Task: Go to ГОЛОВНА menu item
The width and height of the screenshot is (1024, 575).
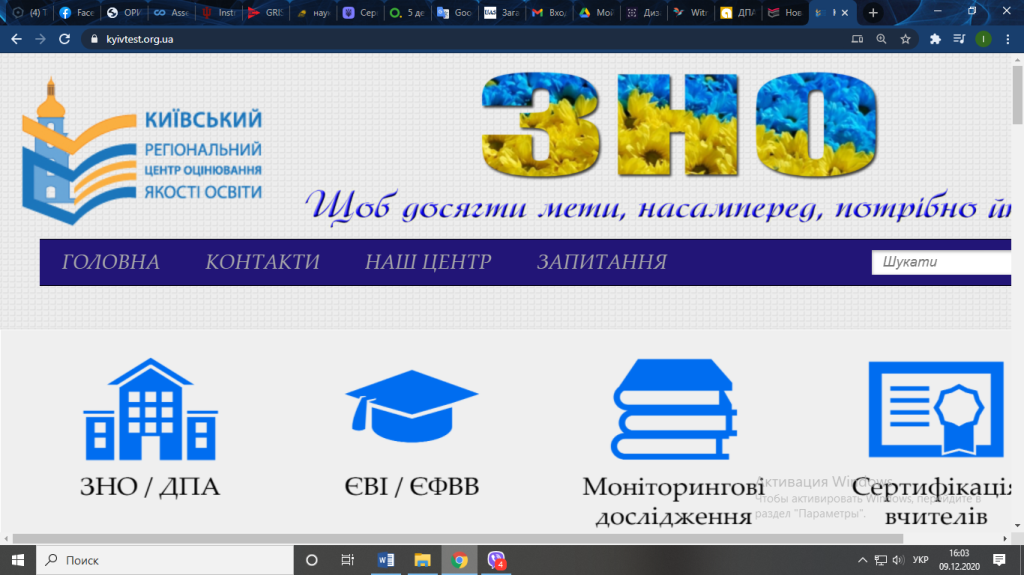Action: point(110,262)
